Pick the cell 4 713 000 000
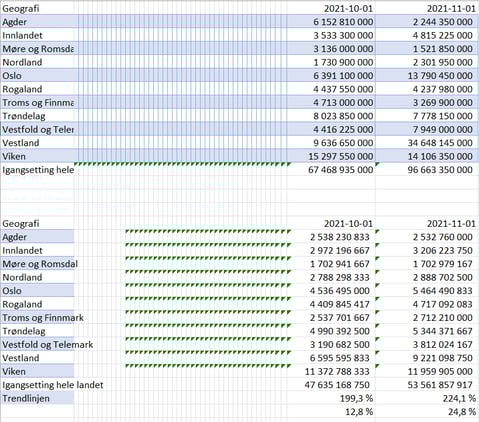The height and width of the screenshot is (422, 479). [x=343, y=103]
